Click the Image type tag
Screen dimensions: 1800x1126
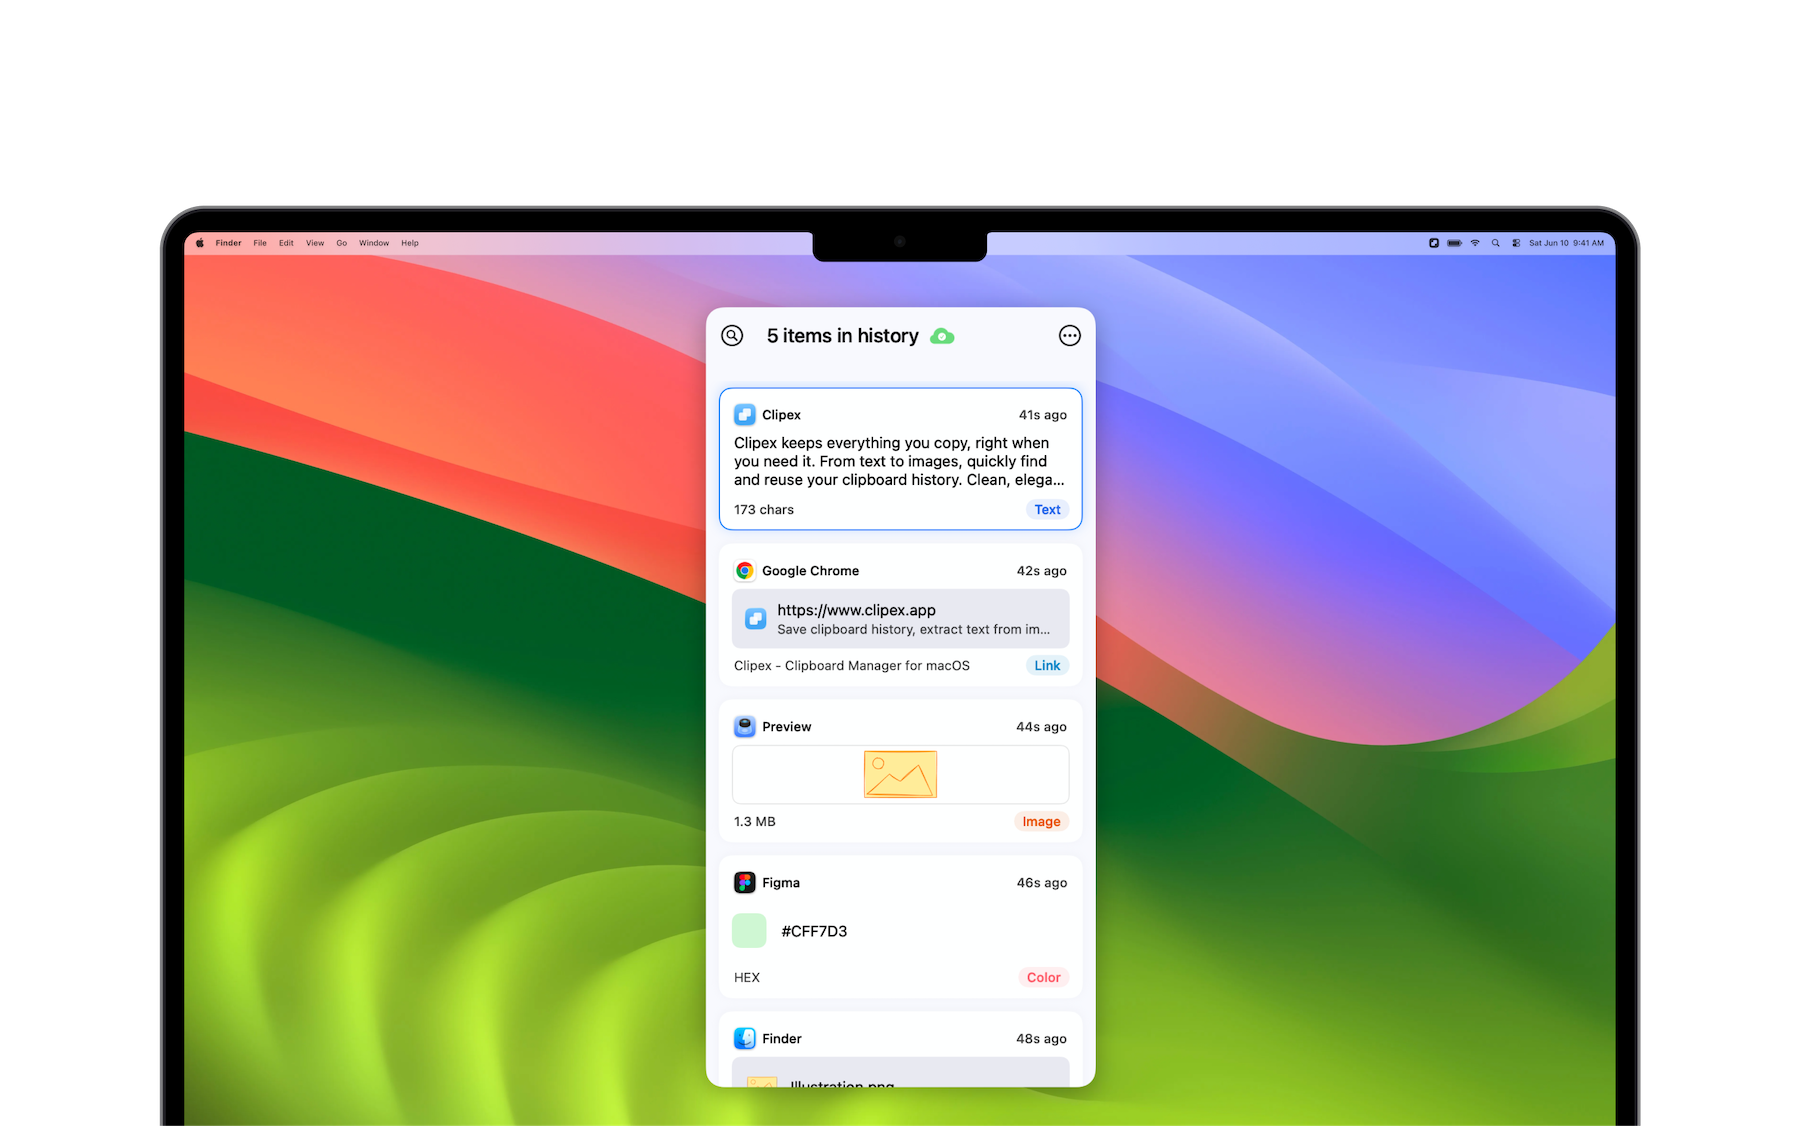point(1041,822)
